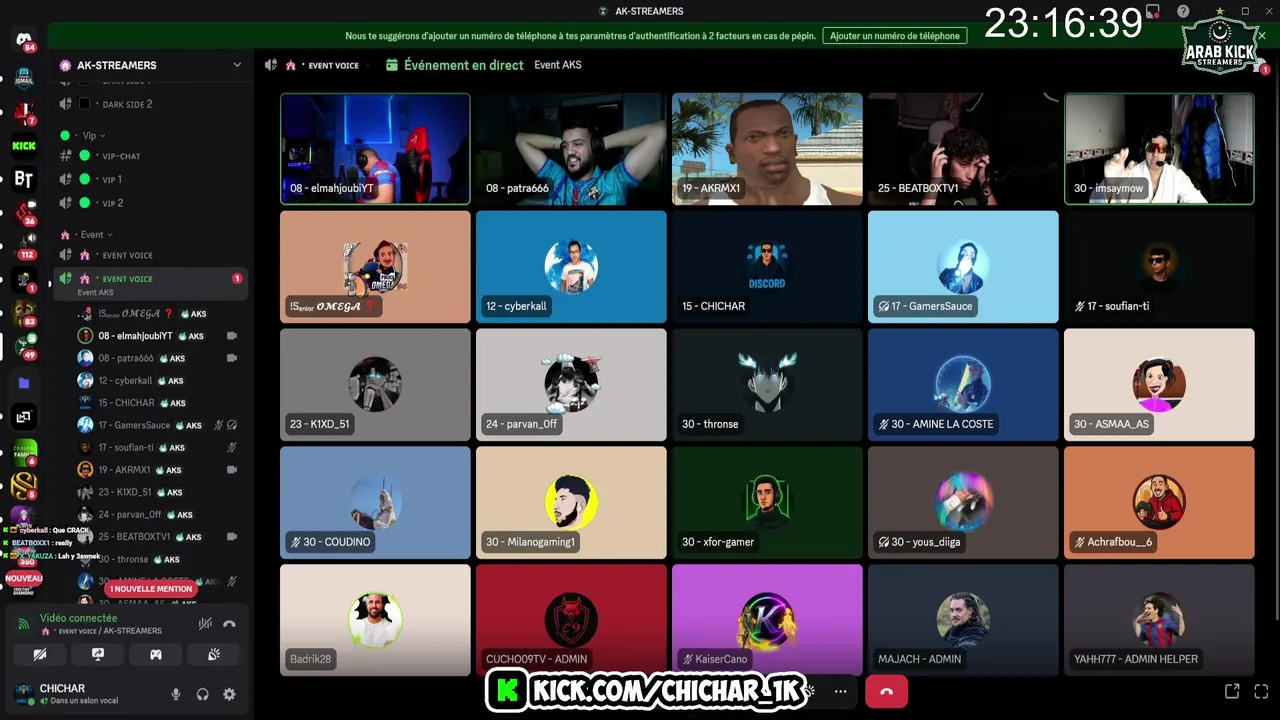Image resolution: width=1280 pixels, height=720 pixels.
Task: Select the 30 - Milanogaming1 participant tile
Action: pos(571,503)
